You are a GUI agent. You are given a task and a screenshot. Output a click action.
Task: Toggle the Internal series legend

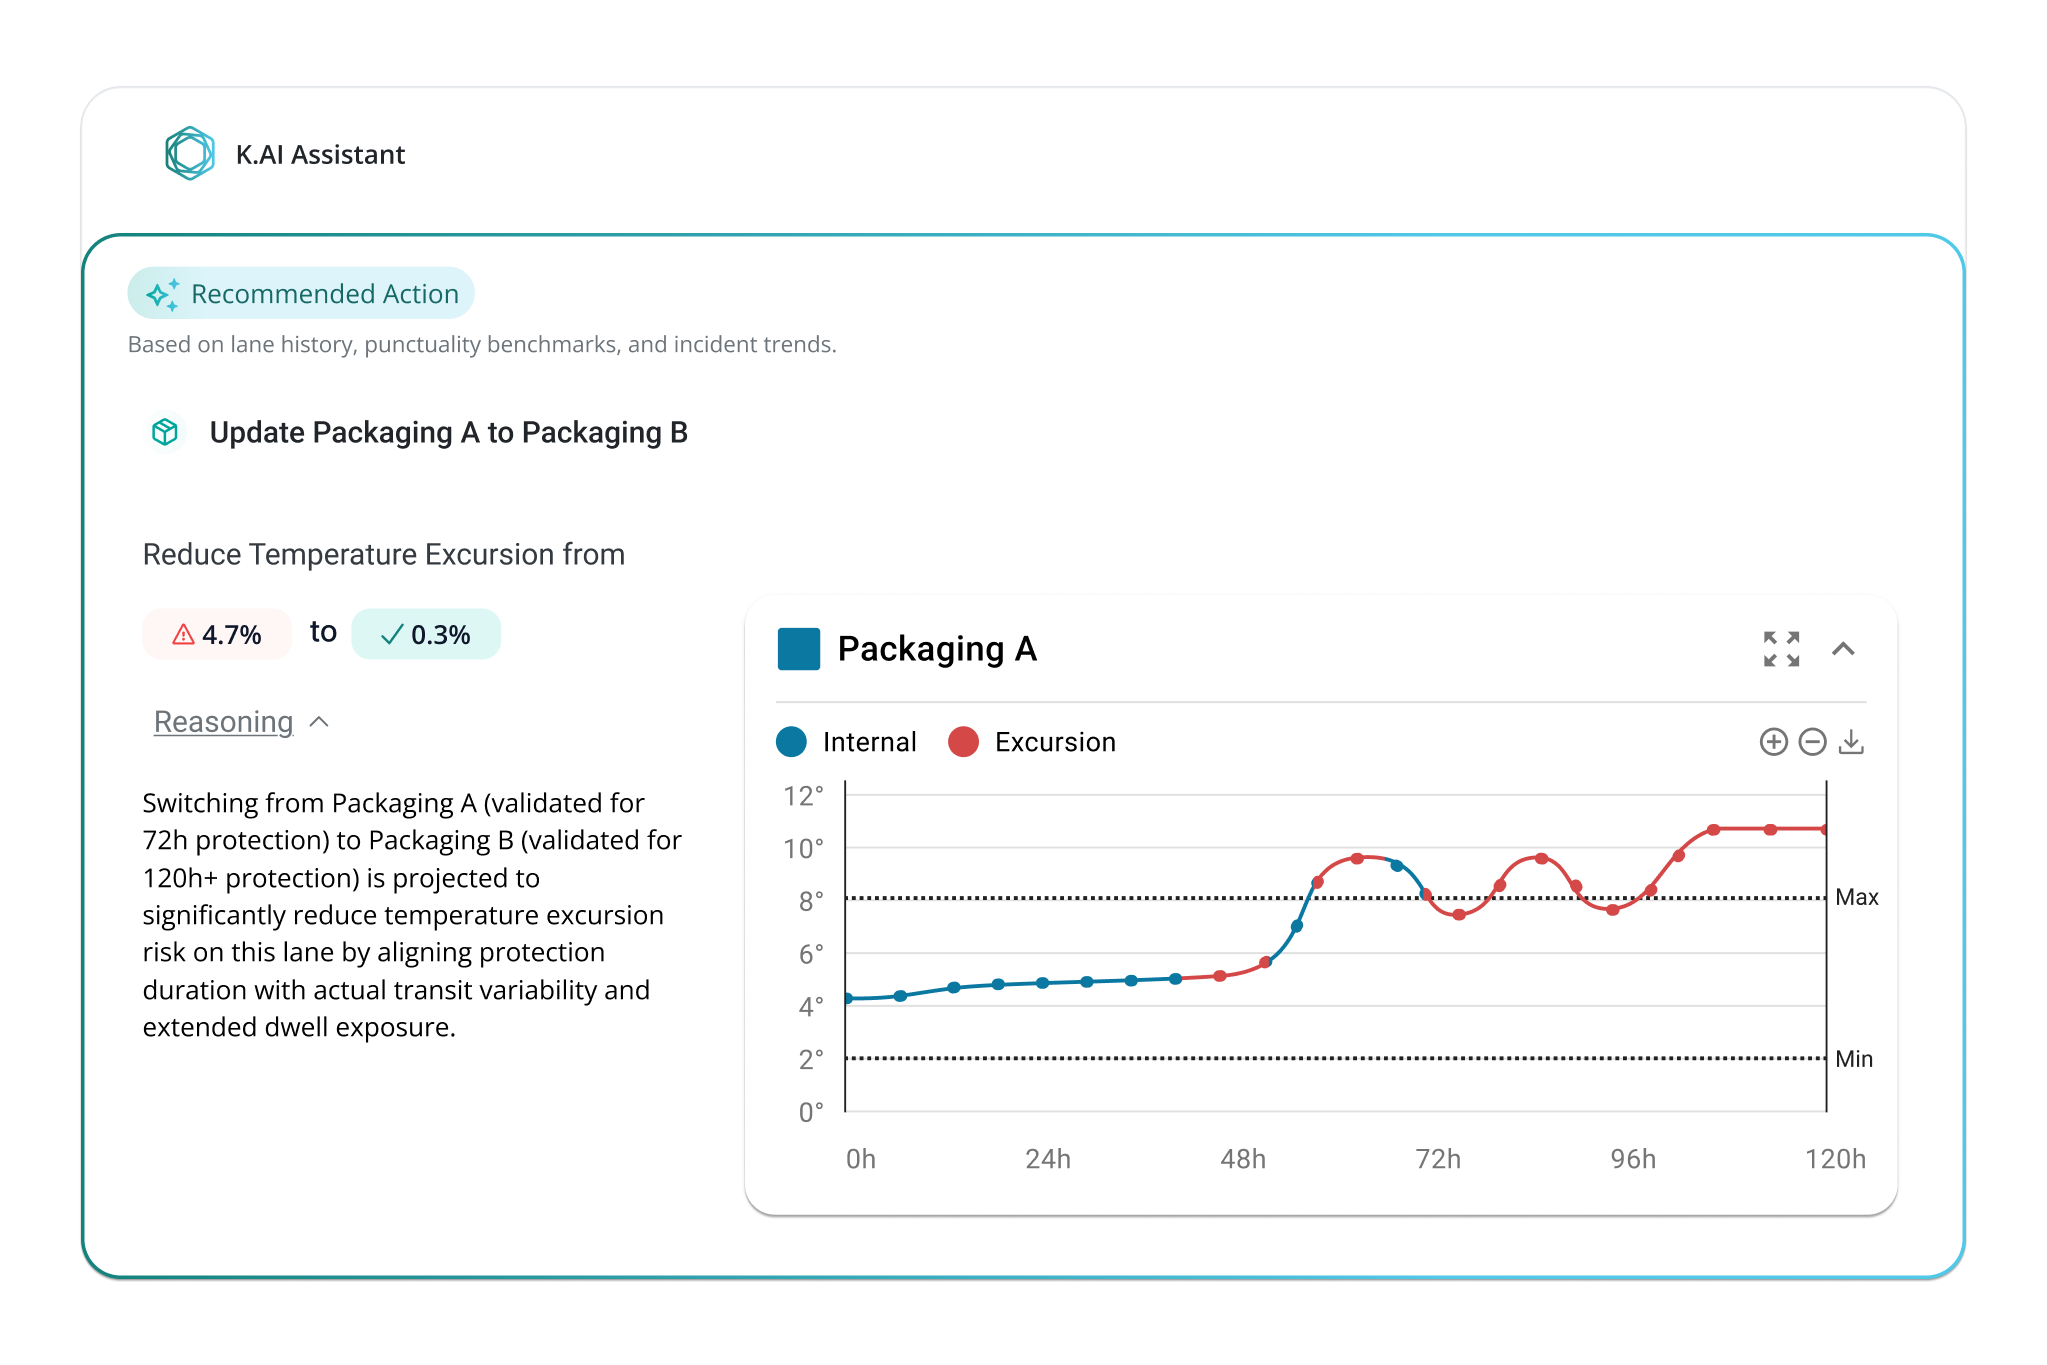847,742
